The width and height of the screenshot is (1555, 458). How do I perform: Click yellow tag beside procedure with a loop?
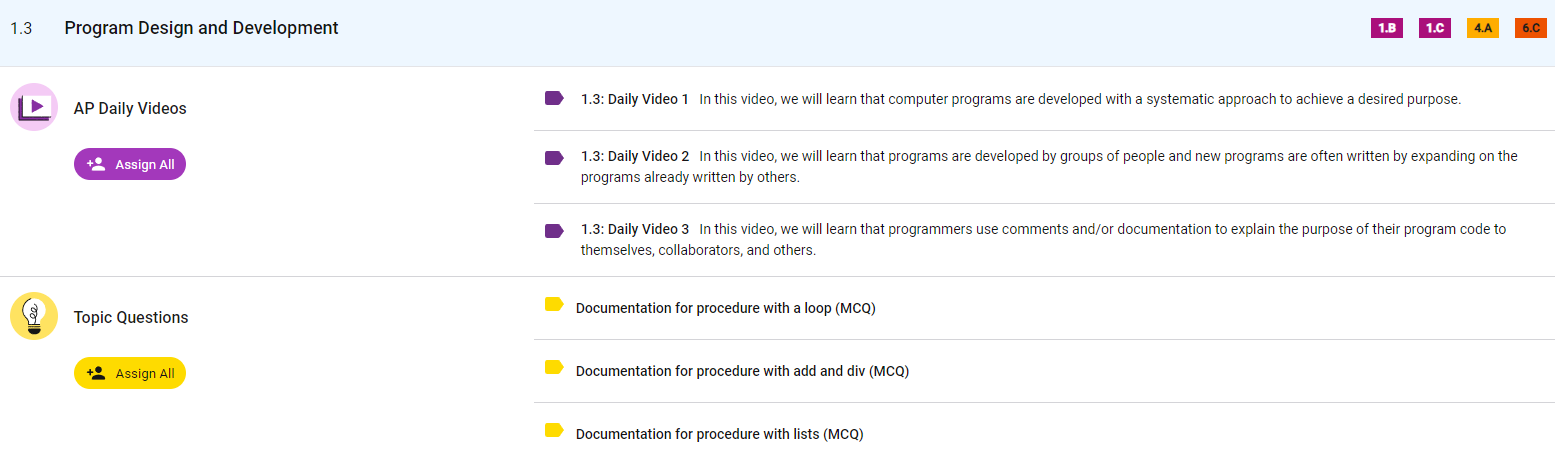(554, 304)
